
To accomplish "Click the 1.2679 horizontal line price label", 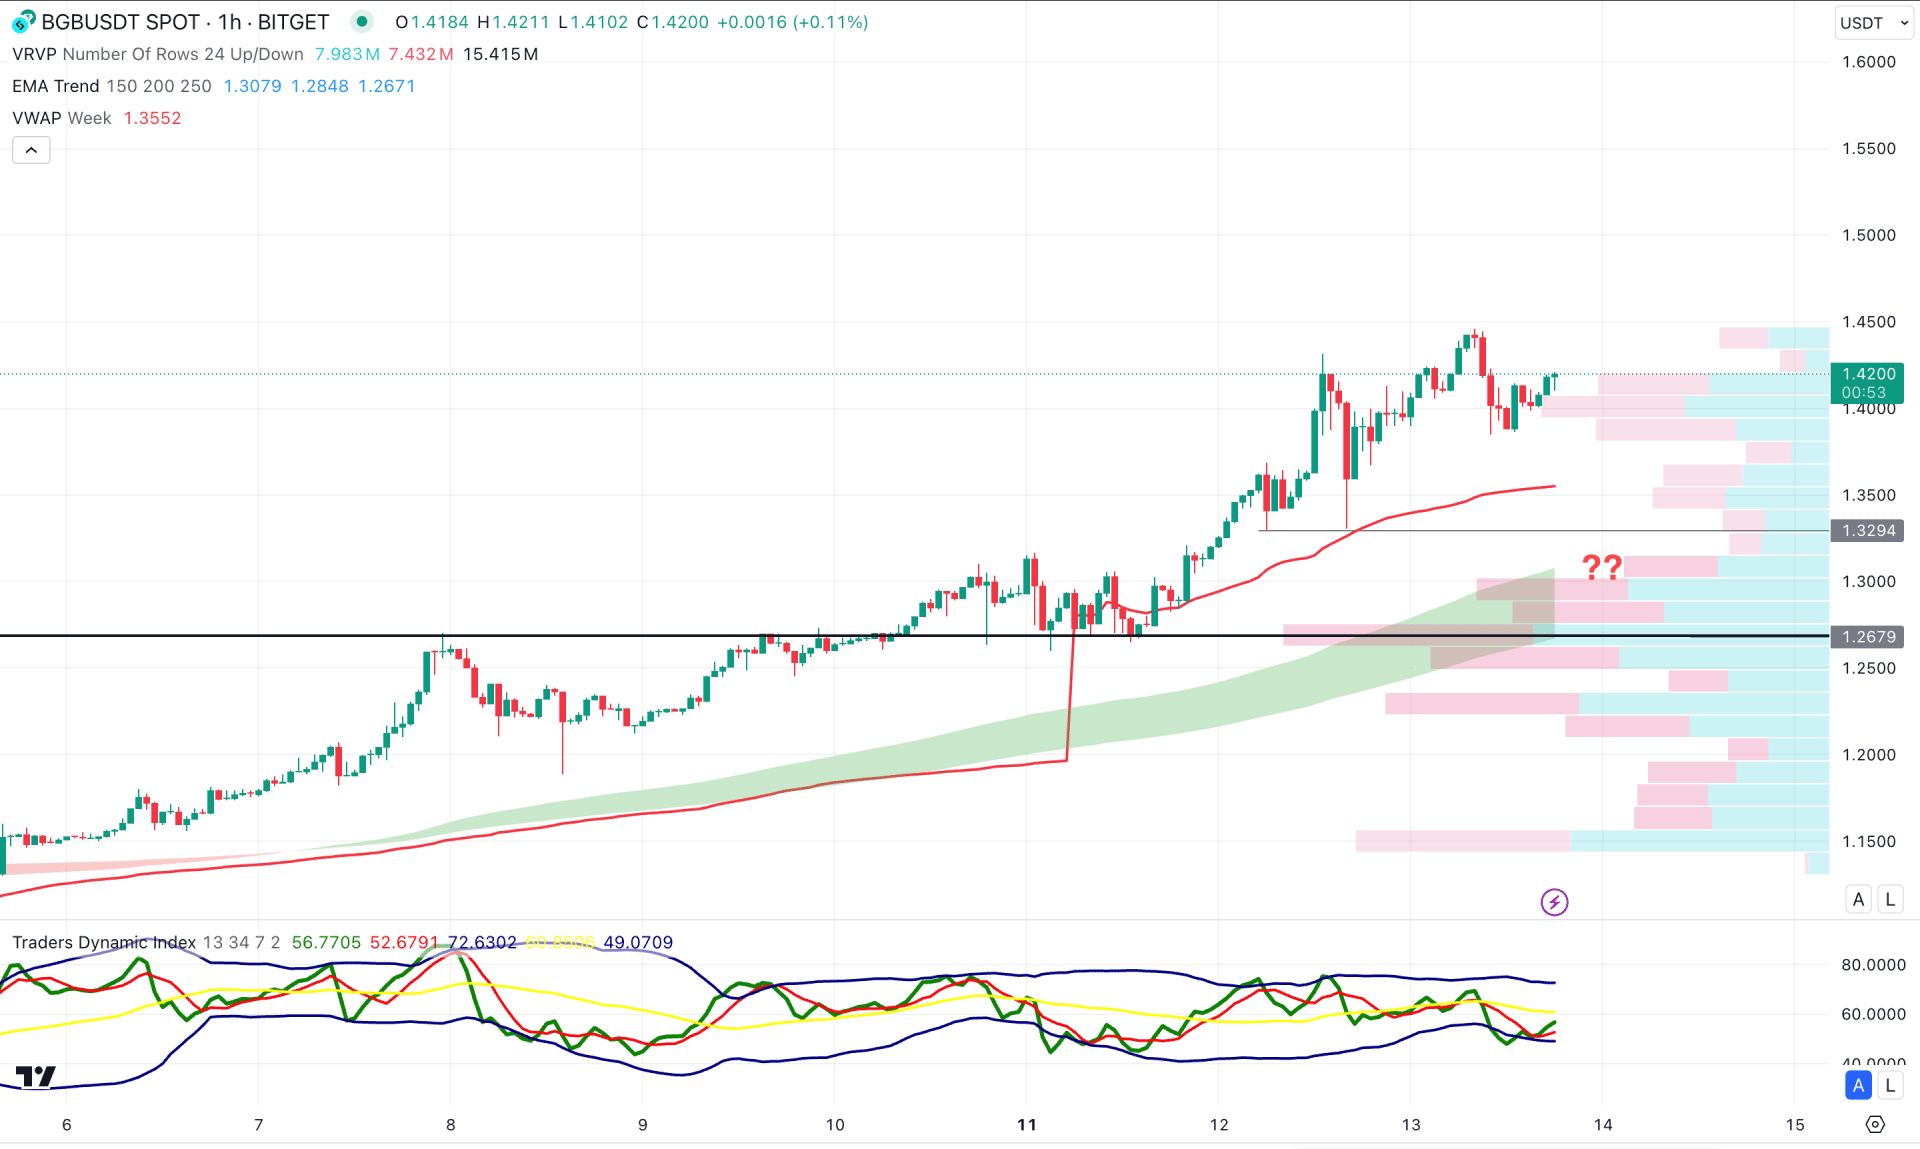I will tap(1867, 637).
